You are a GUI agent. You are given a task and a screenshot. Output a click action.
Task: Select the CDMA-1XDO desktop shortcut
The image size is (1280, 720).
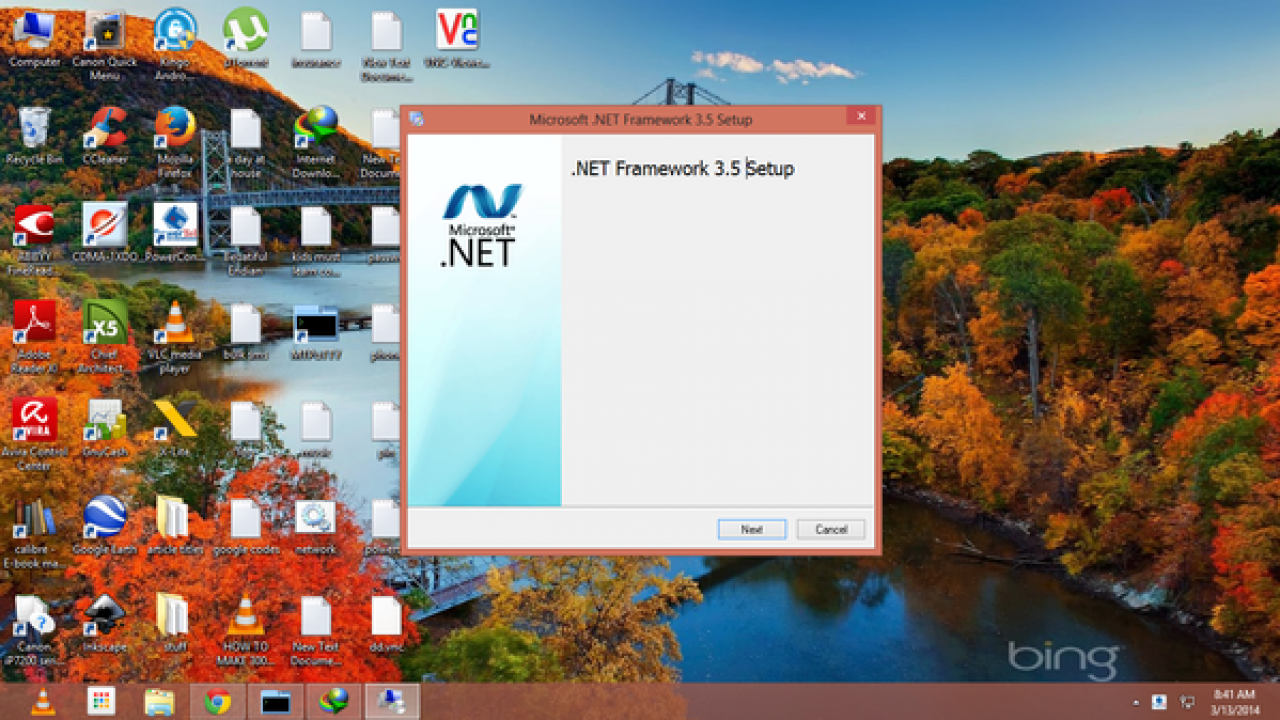pos(105,232)
